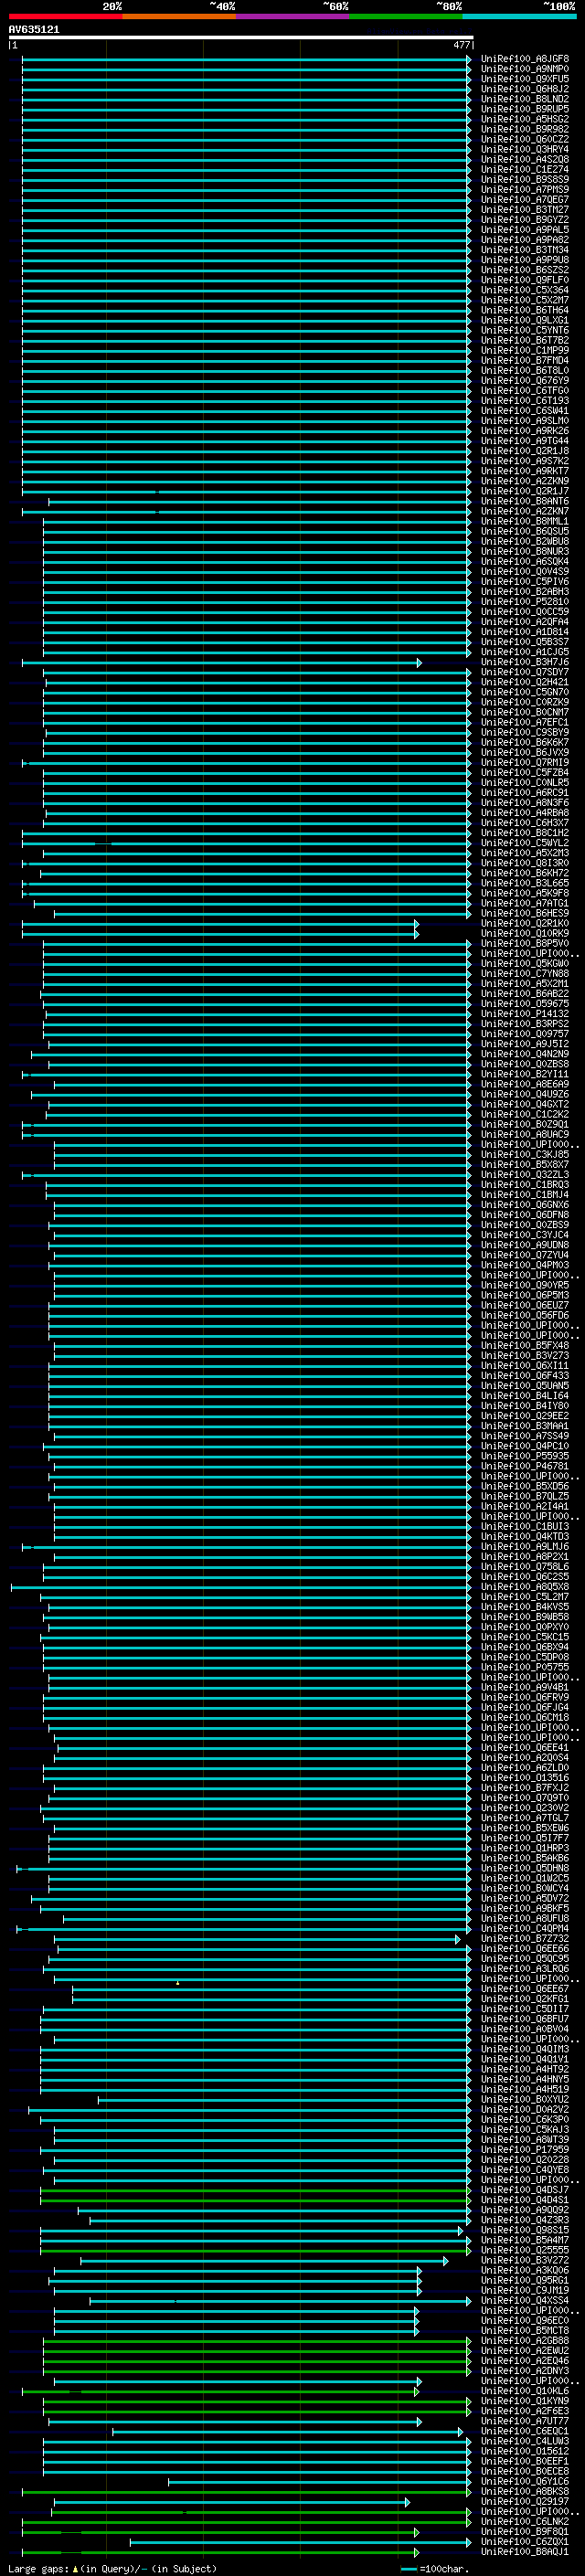
Task: Select the UniRef100_C9JM19 label
Action: pyautogui.click(x=525, y=2290)
